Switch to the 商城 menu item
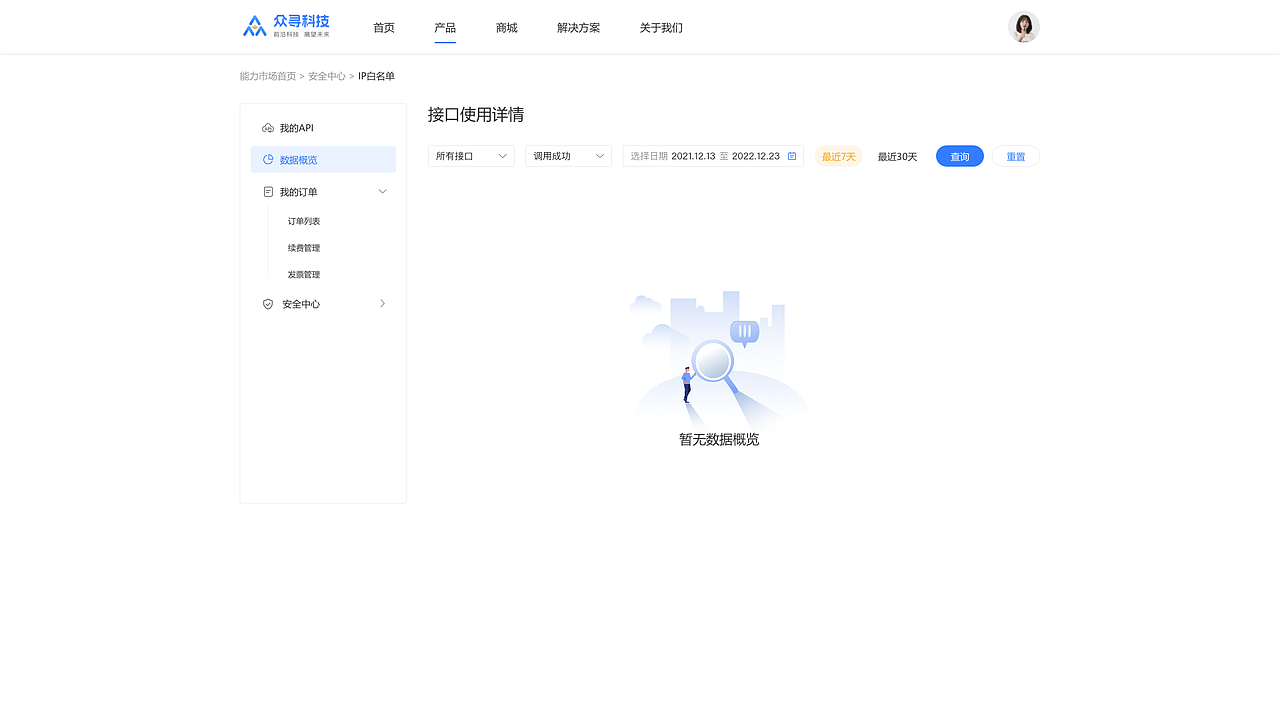This screenshot has width=1280, height=720. coord(506,27)
